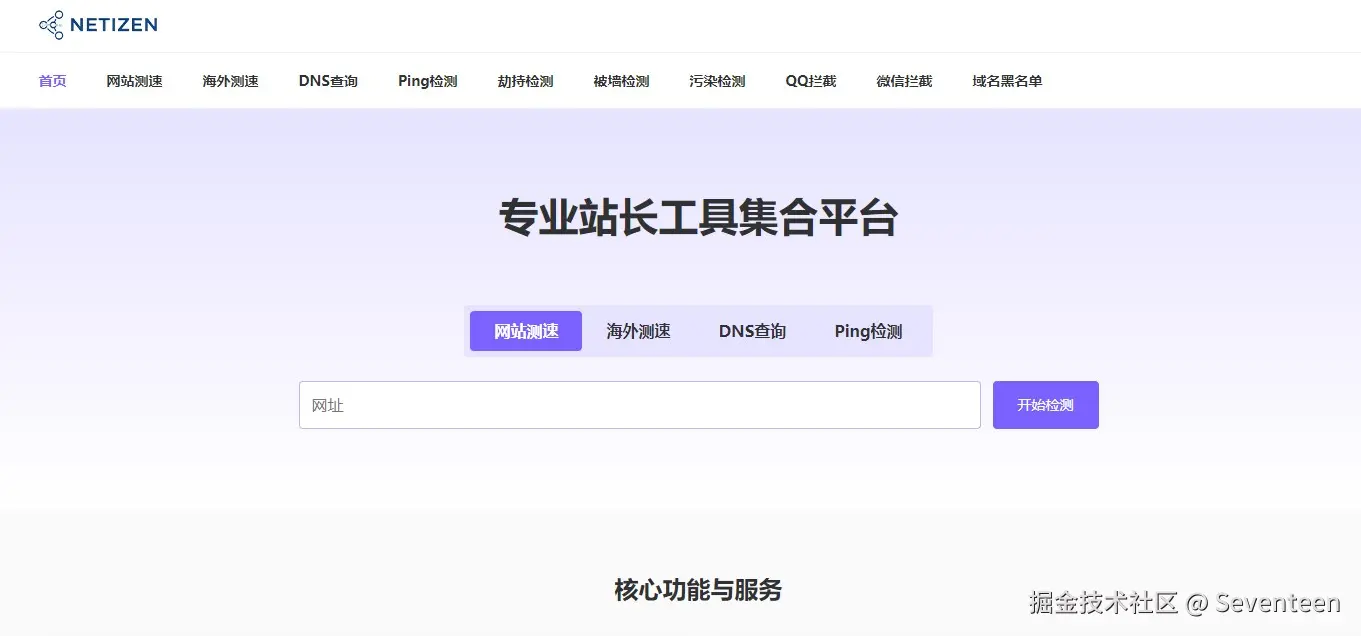Switch to the 海外测速 tab above the input

(638, 331)
